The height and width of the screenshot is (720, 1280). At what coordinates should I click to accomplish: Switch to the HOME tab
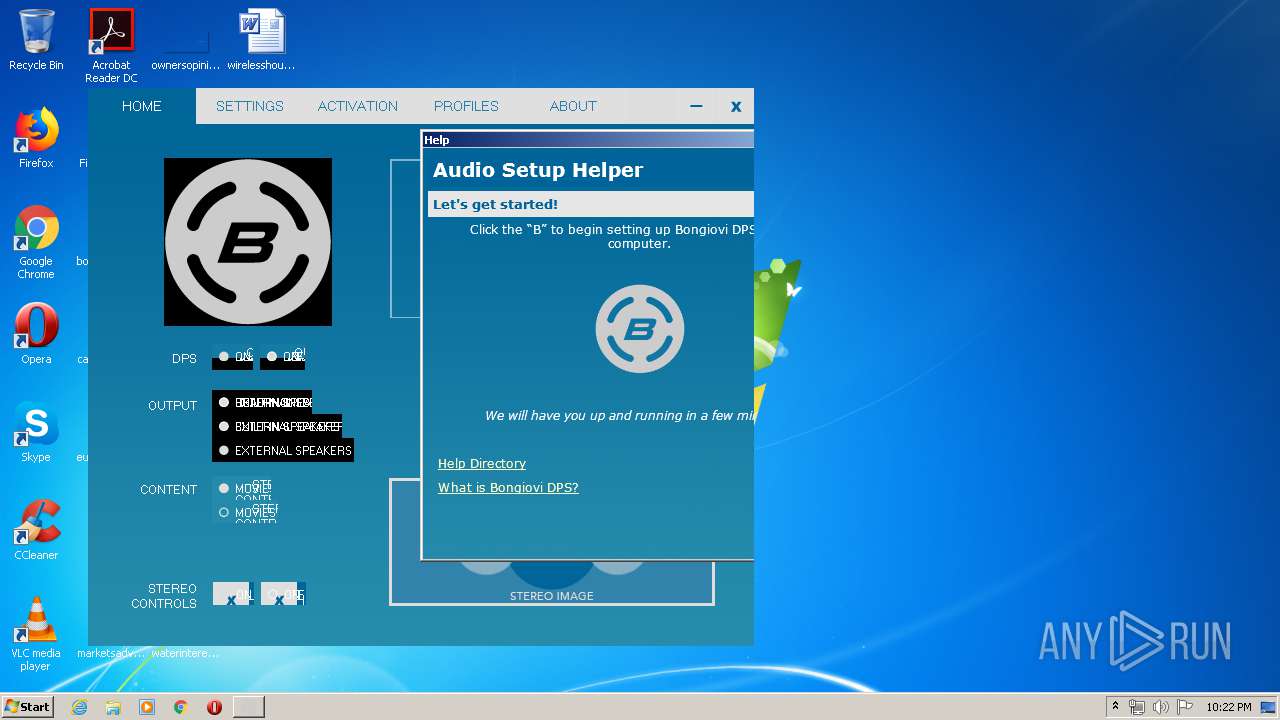[142, 106]
